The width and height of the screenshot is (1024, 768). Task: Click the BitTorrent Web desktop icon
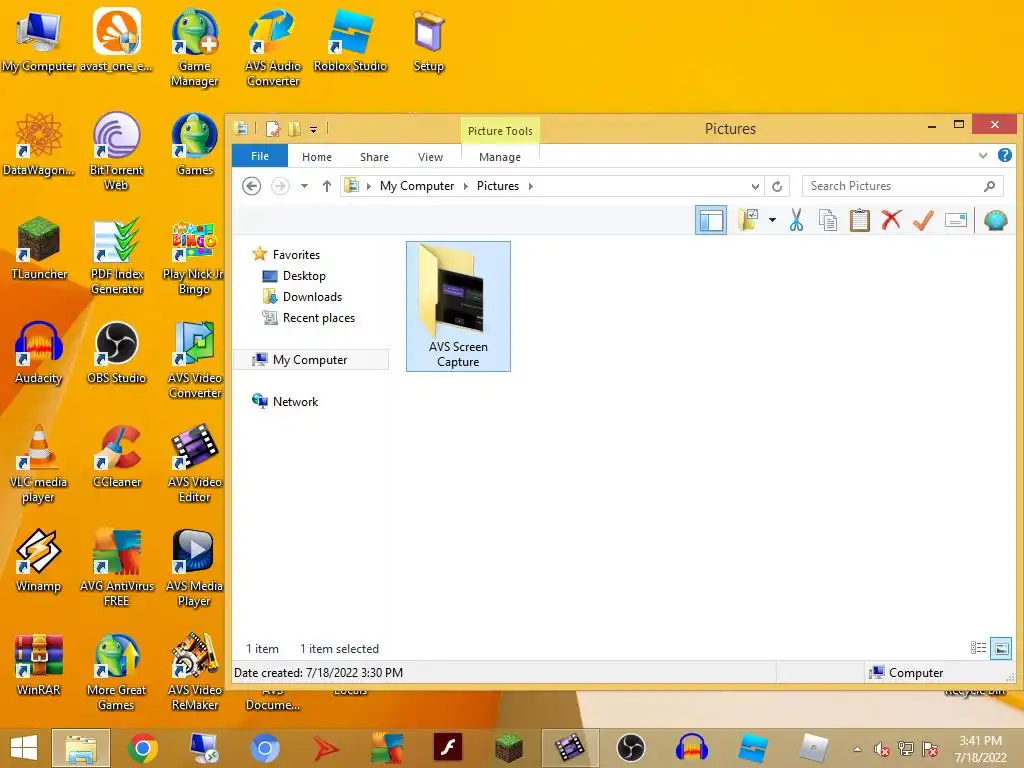(x=116, y=152)
